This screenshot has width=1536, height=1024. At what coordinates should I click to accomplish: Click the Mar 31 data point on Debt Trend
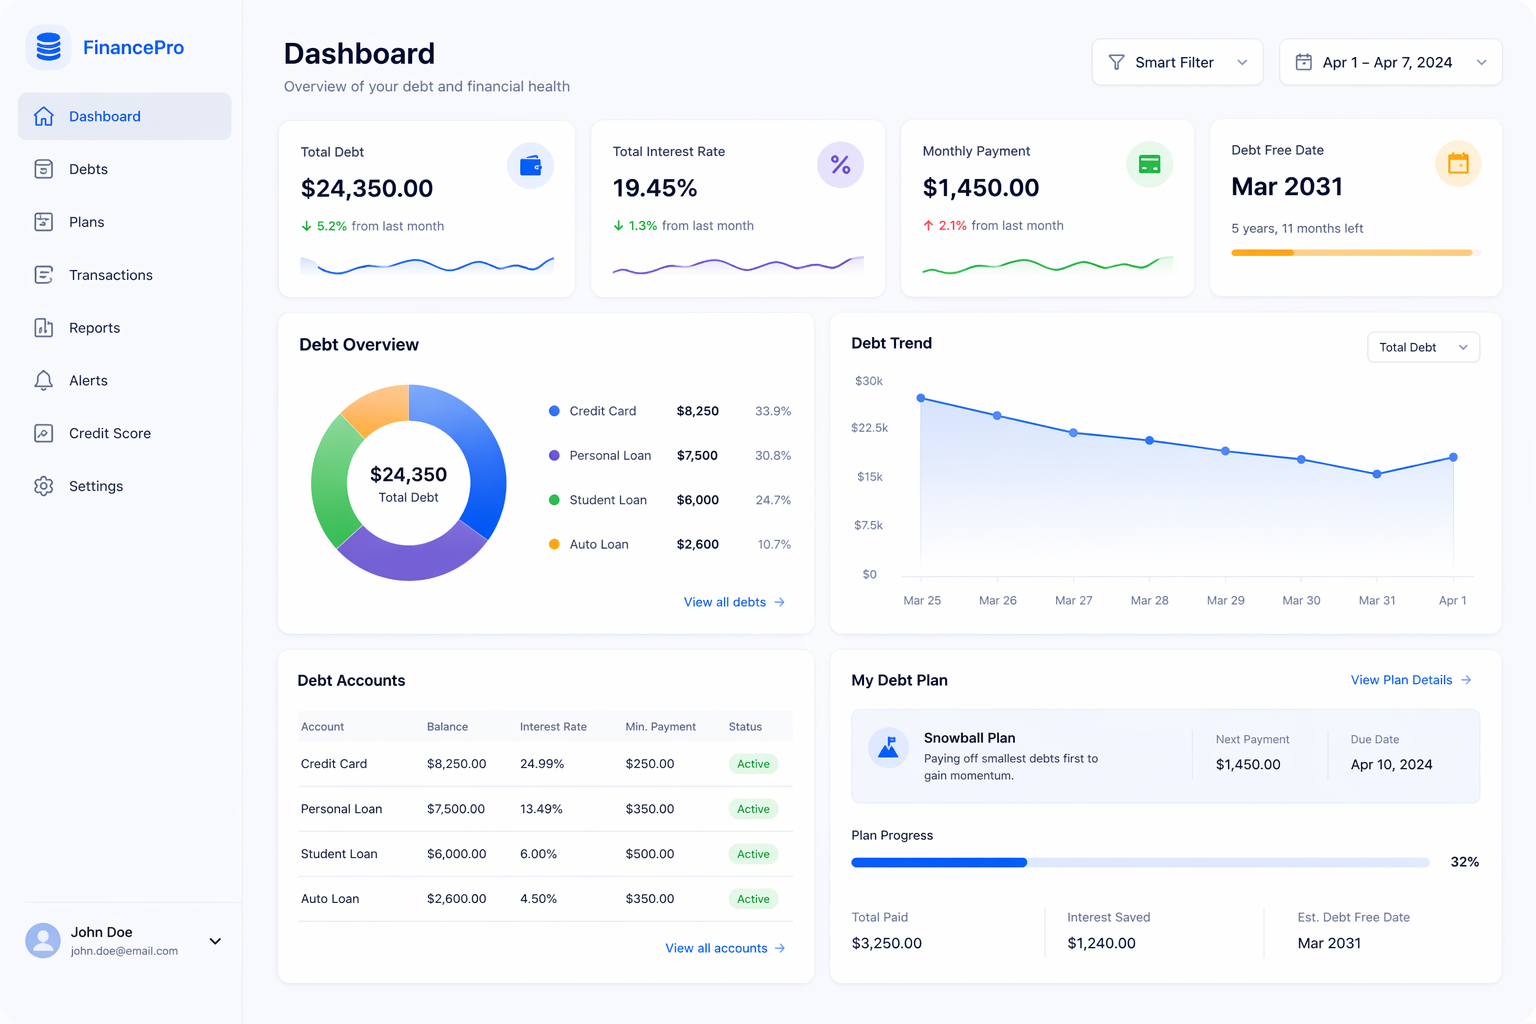coord(1377,474)
